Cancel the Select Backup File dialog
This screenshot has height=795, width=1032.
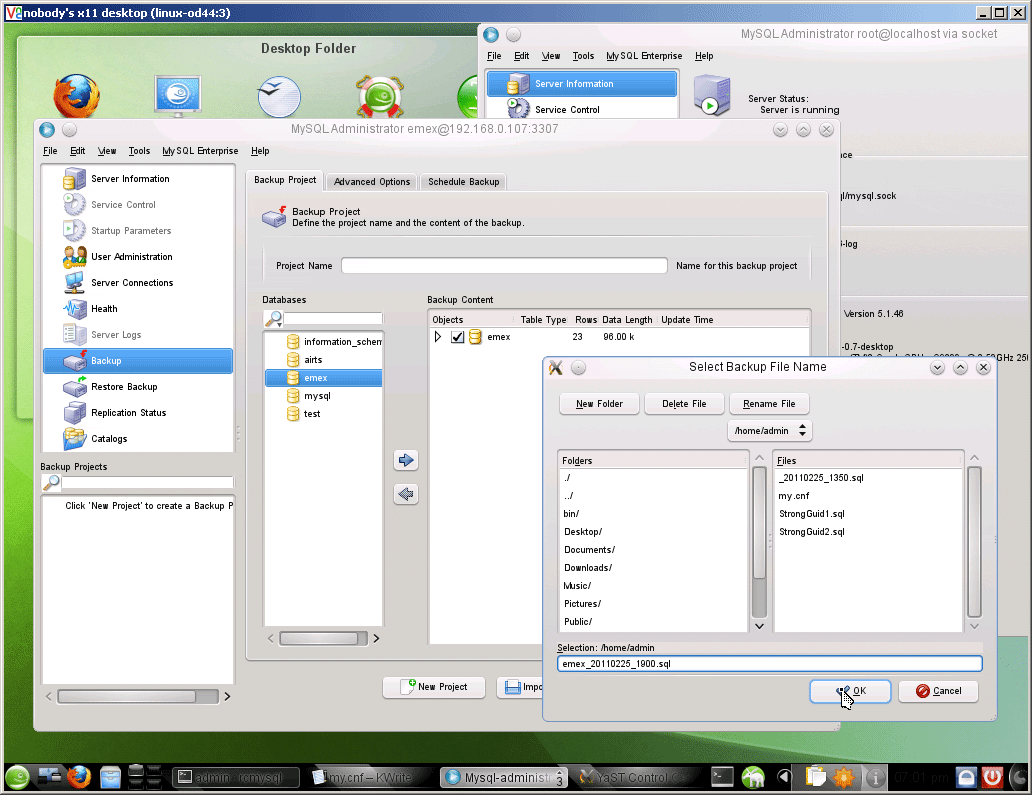tap(938, 691)
